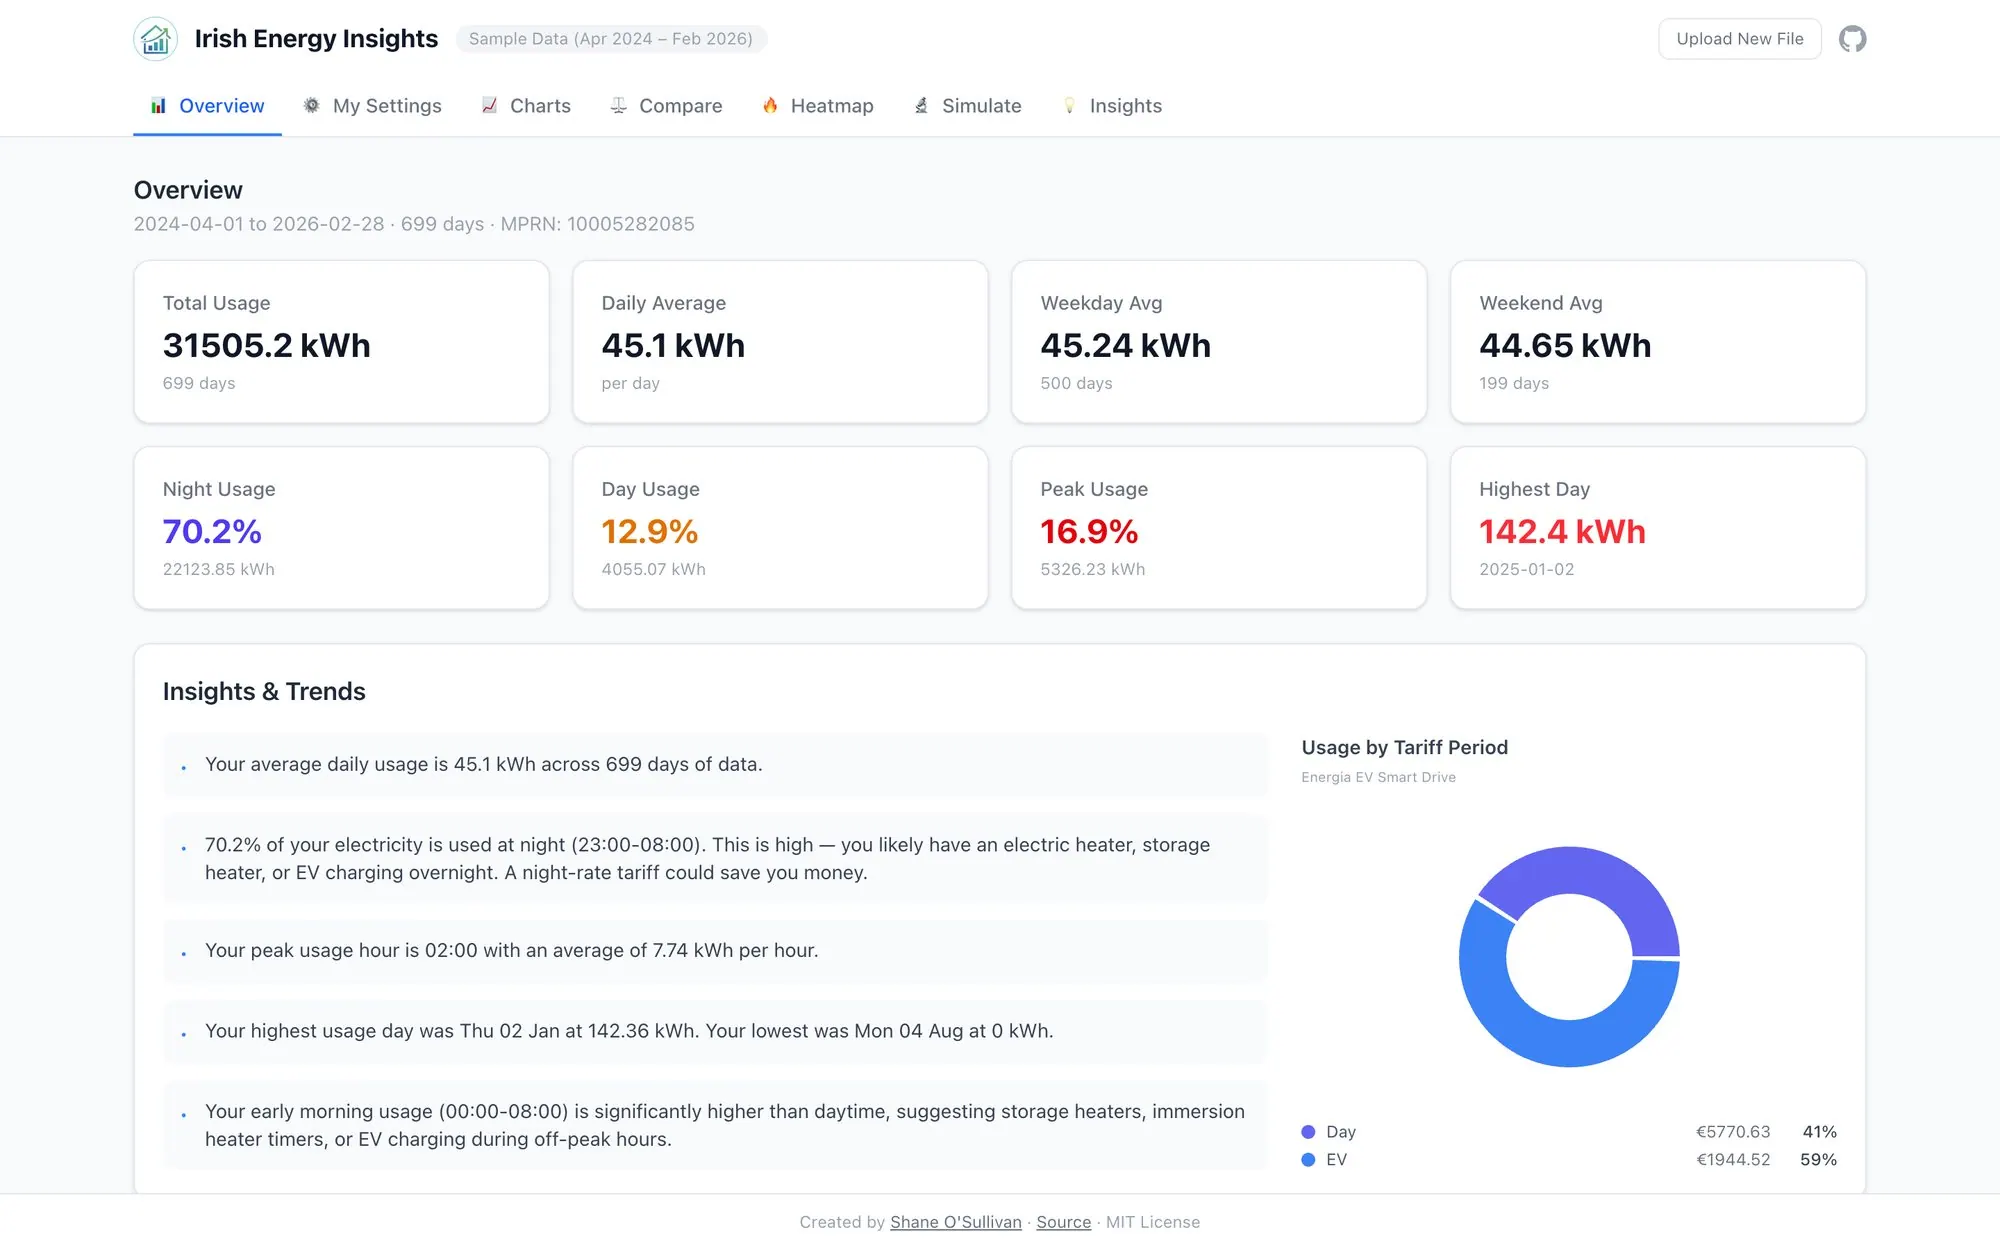Image resolution: width=2000 pixels, height=1250 pixels.
Task: Click the Upload New File button
Action: click(1740, 39)
